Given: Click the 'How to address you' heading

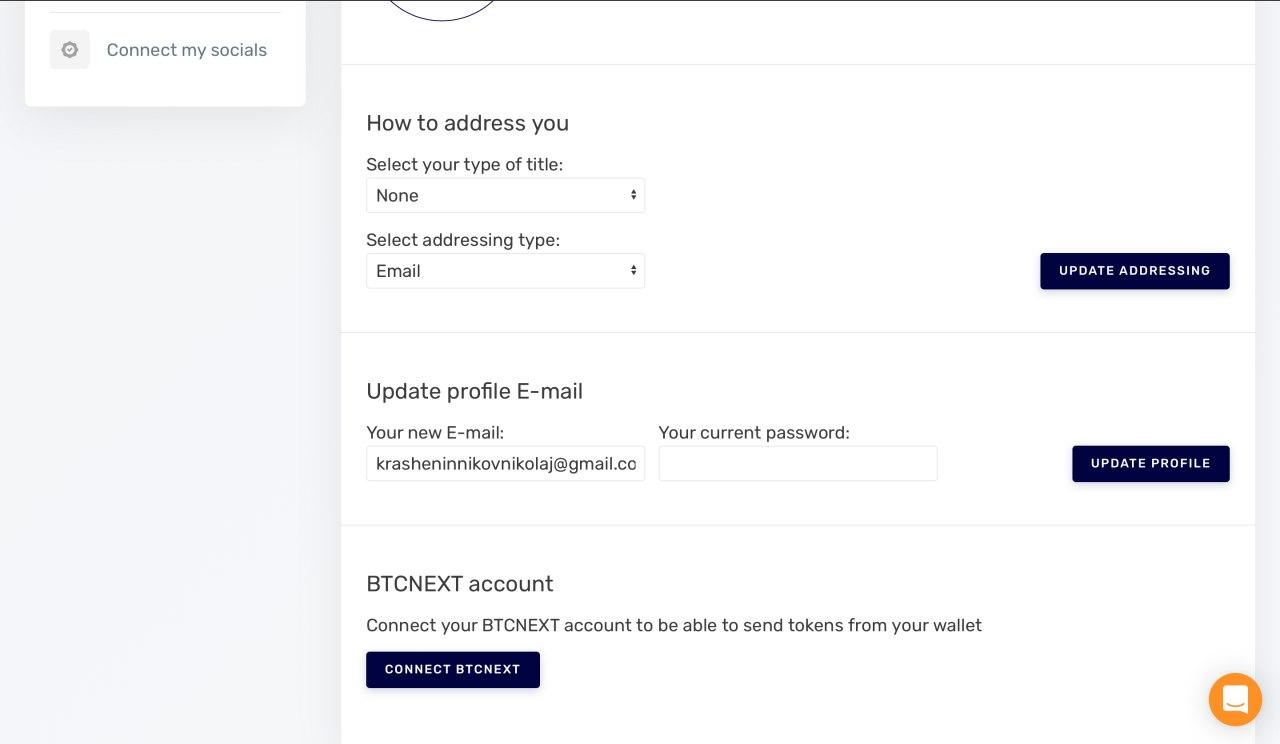Looking at the screenshot, I should coord(467,123).
